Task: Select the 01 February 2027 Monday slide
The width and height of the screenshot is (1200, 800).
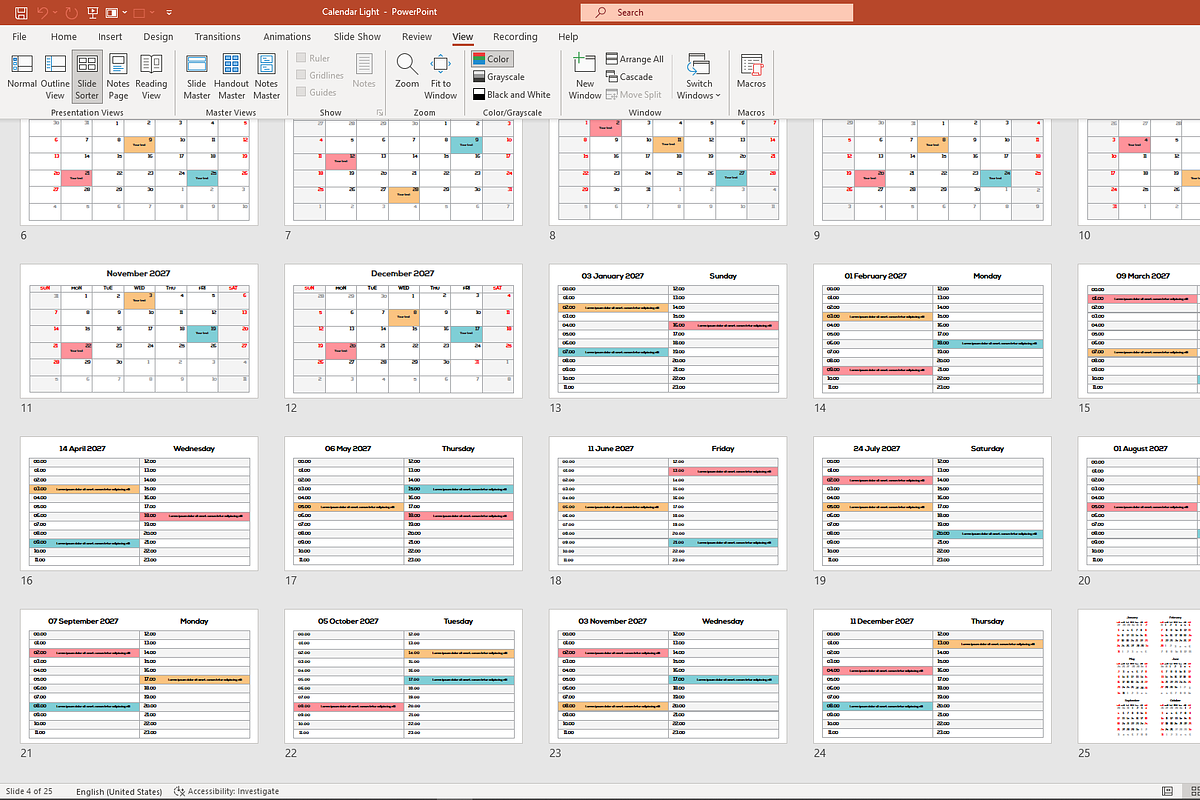Action: (932, 331)
